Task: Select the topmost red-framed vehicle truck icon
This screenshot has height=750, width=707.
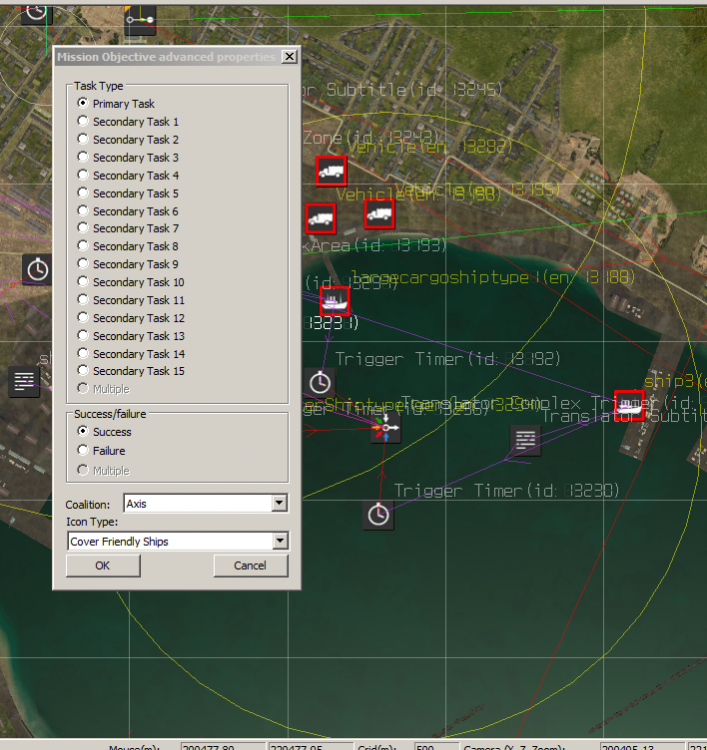Action: 331,171
